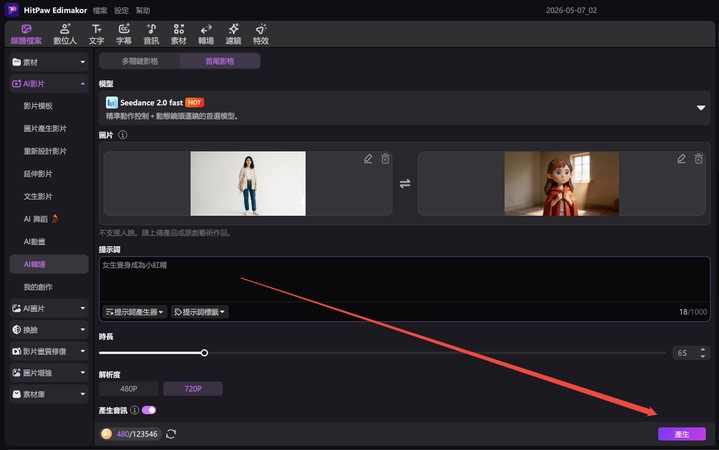Toggle the 產生音訊 audio switch

coord(149,410)
